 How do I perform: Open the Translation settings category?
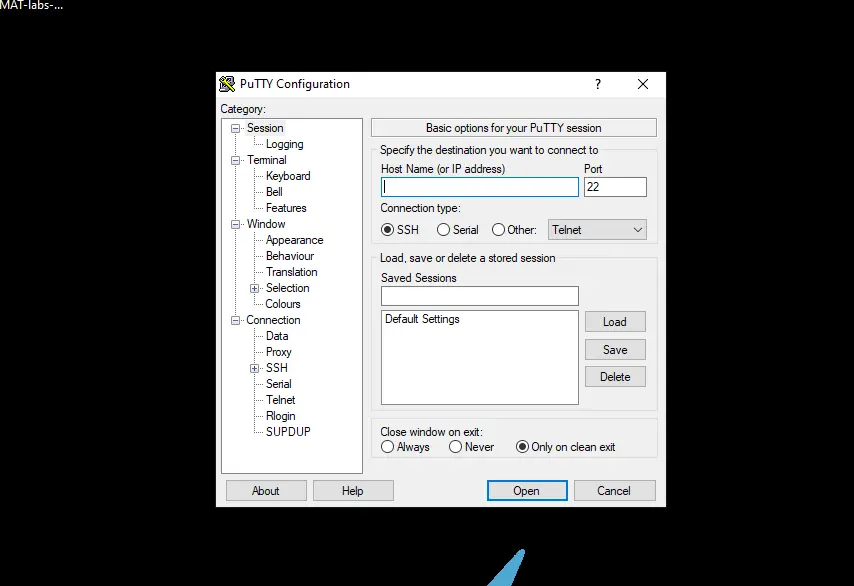point(291,272)
